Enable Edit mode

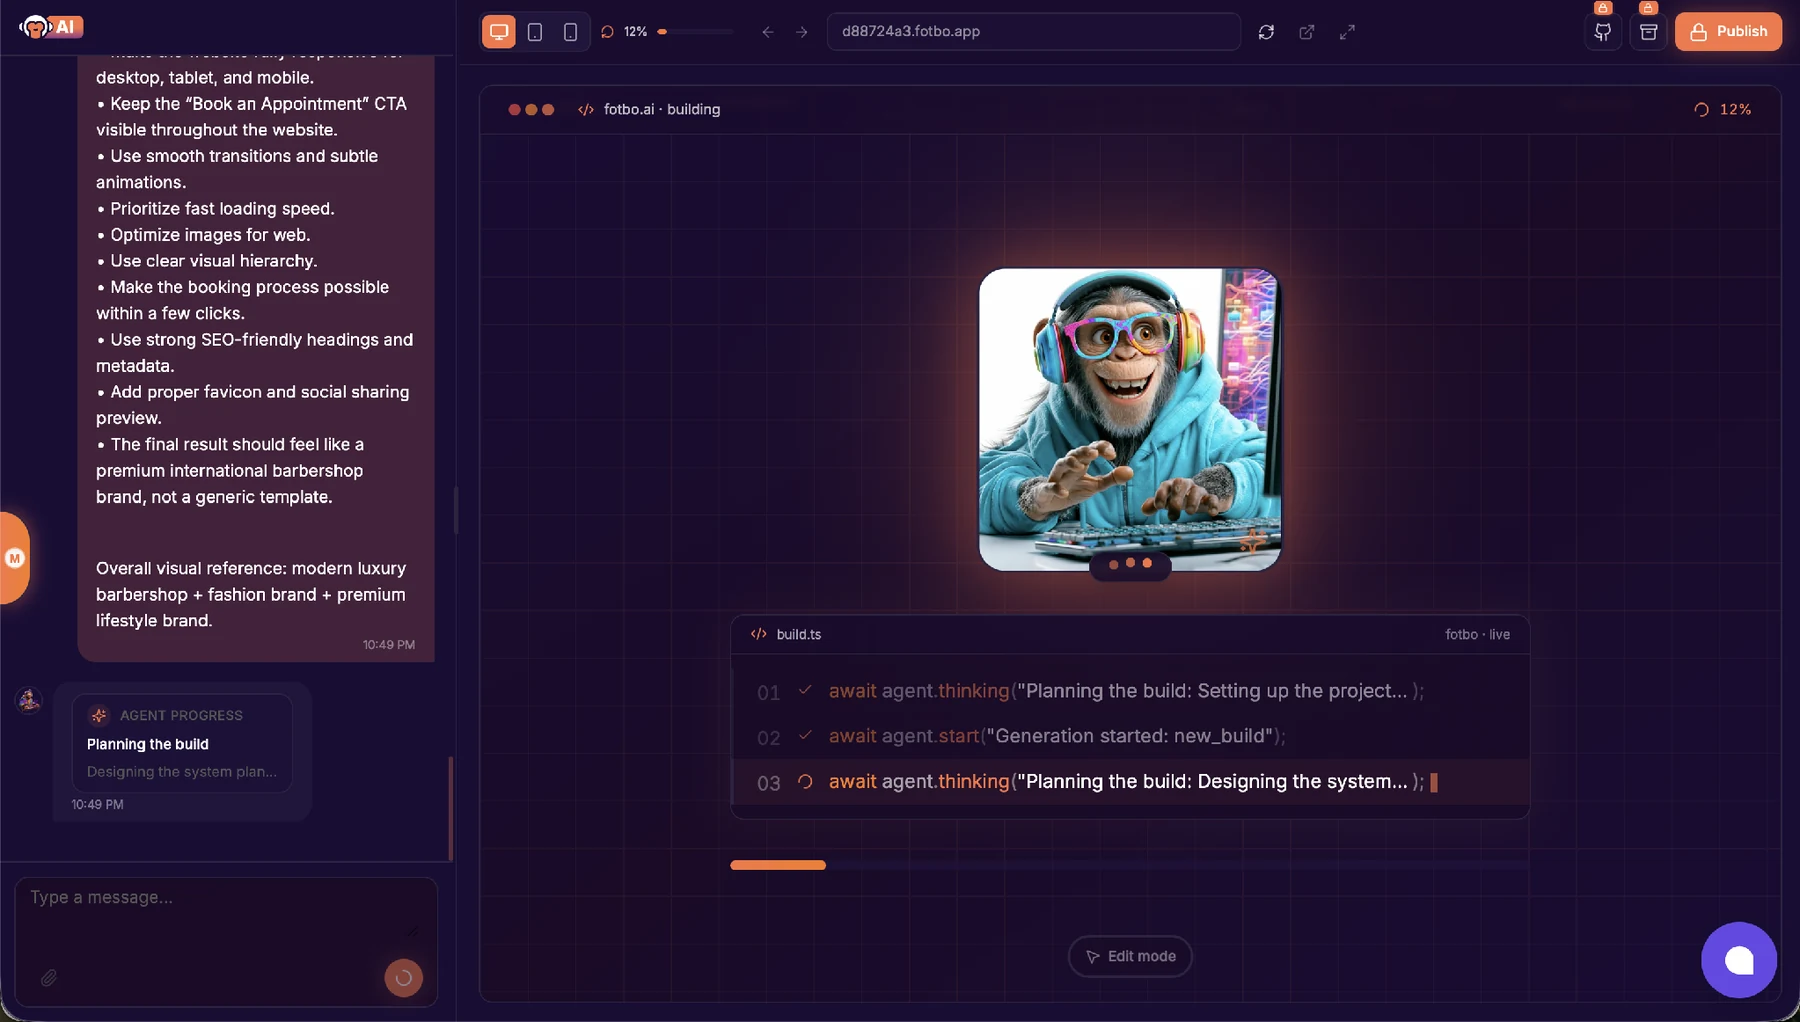(1130, 956)
